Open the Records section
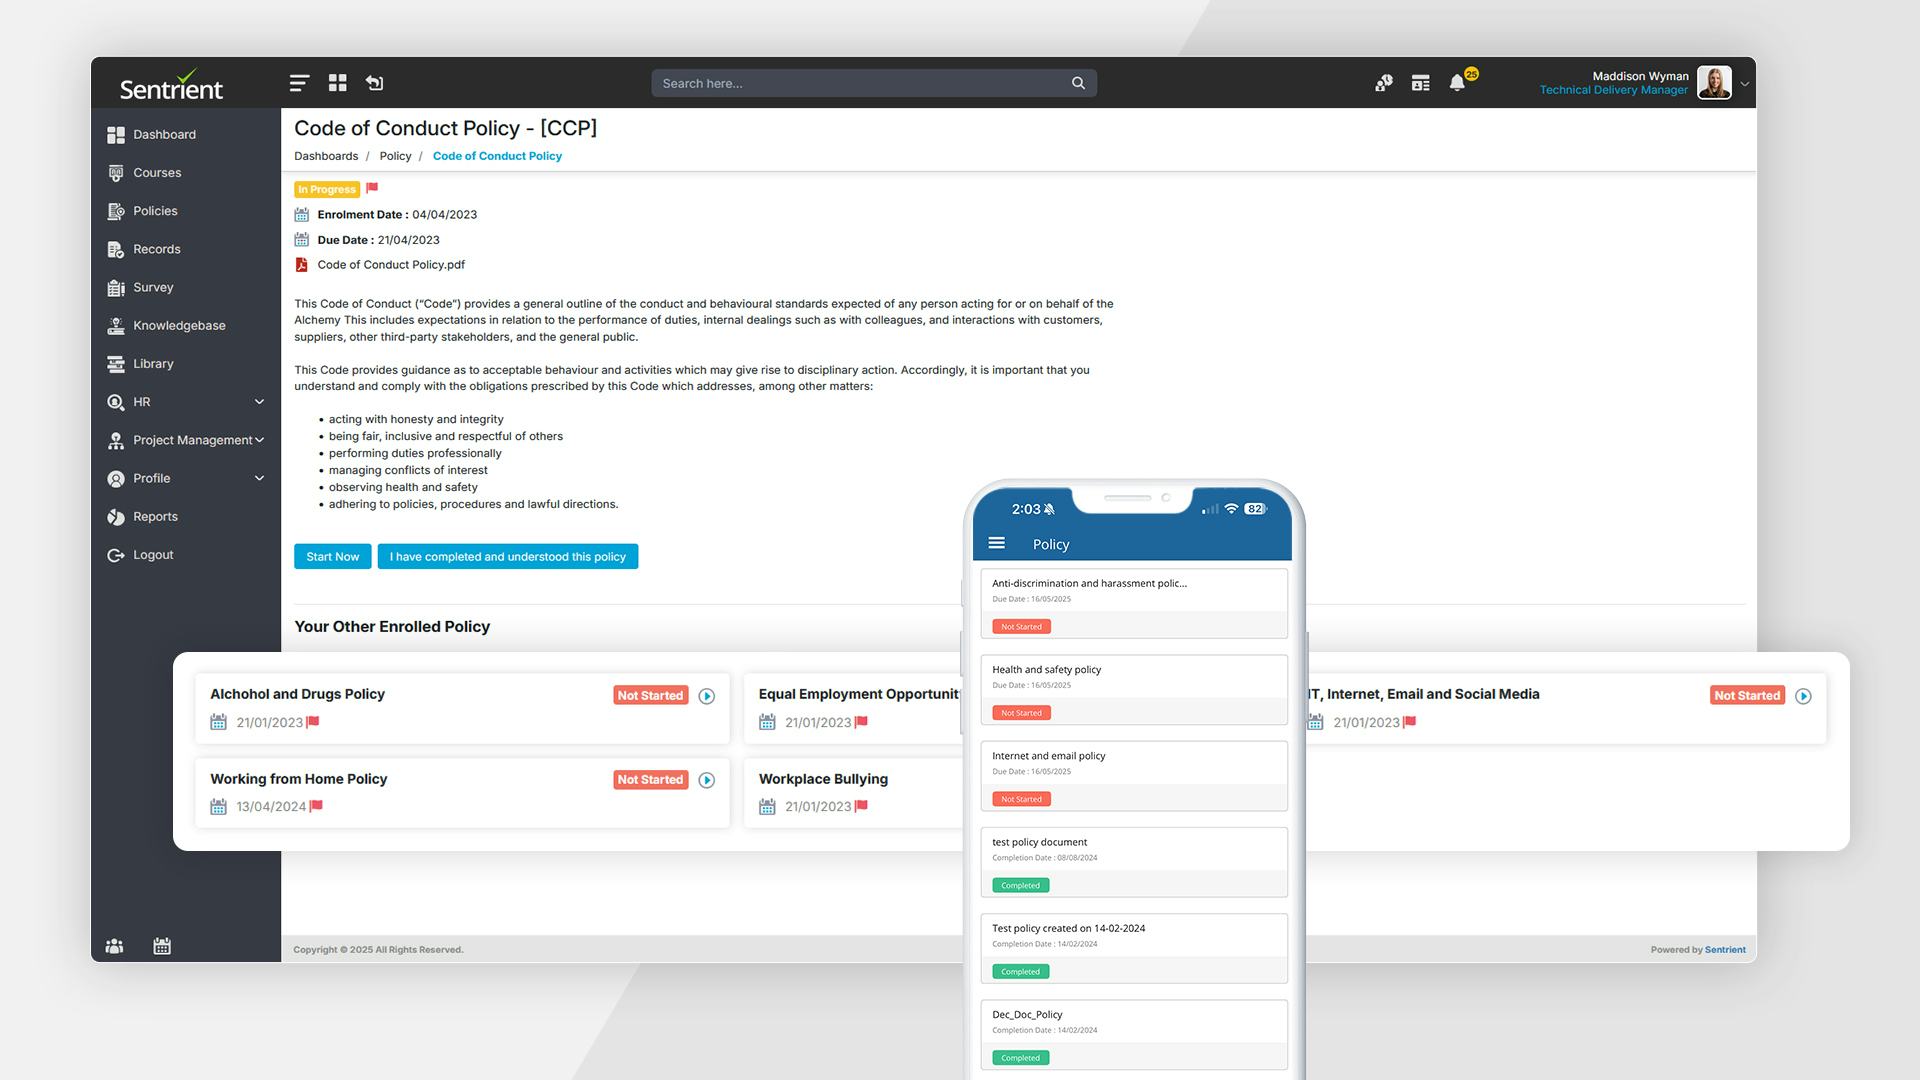The image size is (1920, 1080). [x=157, y=249]
